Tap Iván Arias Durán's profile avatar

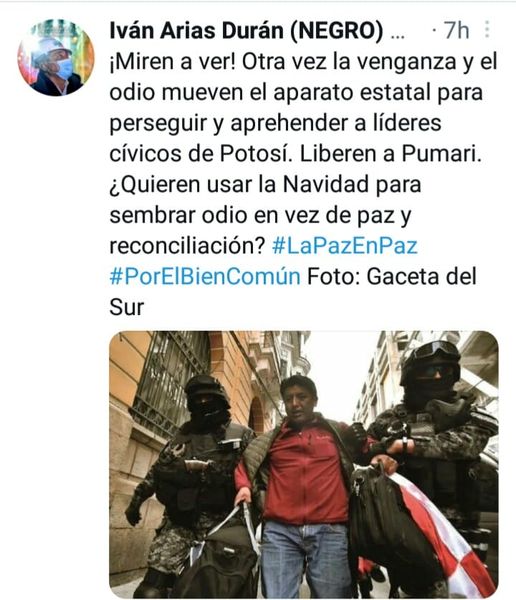[56, 58]
